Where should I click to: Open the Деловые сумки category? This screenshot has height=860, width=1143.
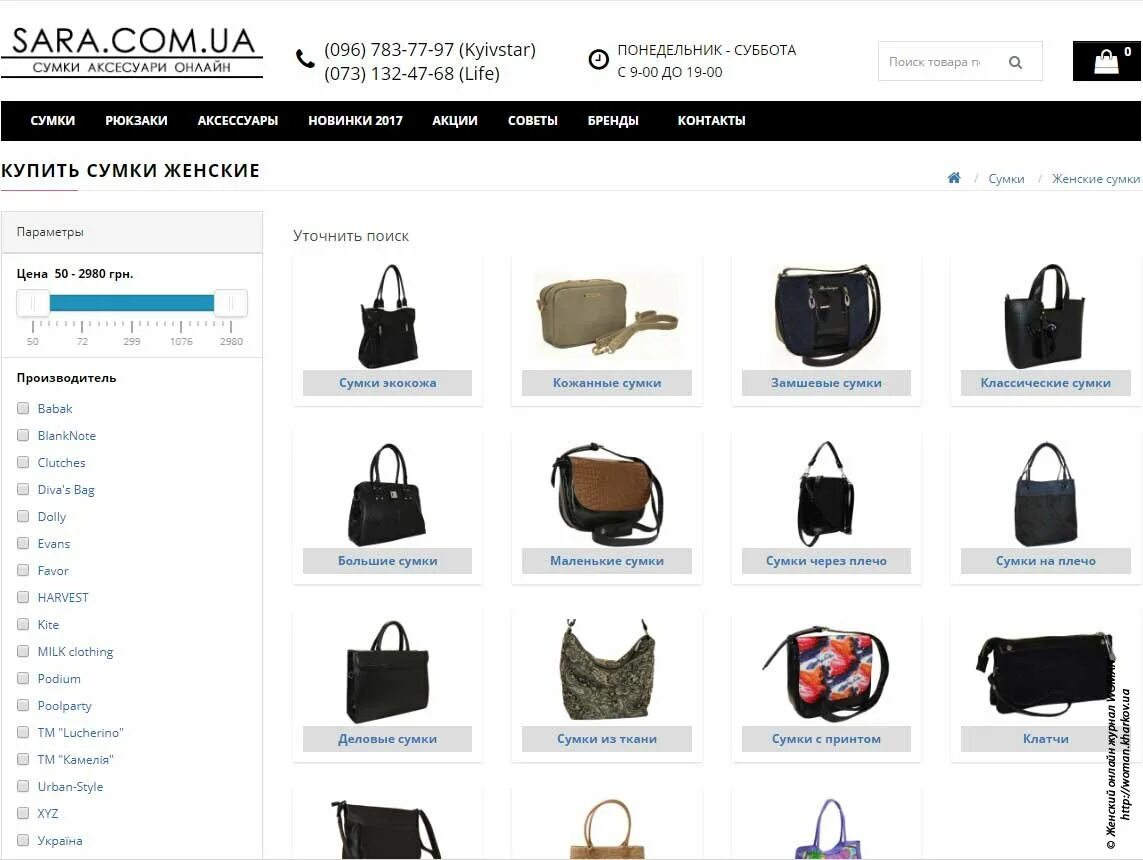pos(387,738)
